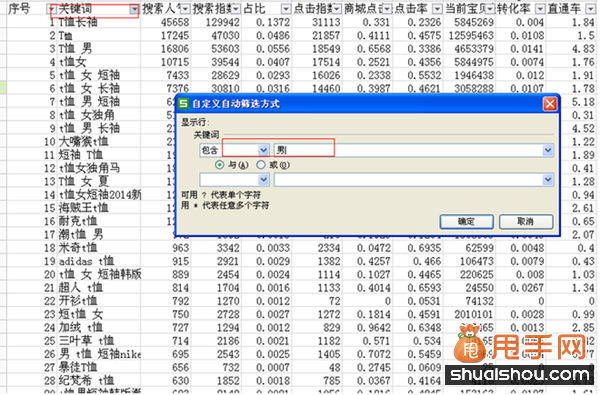The height and width of the screenshot is (395, 600).
Task: Close the 自定义自动筛选方式 dialog
Action: [550, 104]
